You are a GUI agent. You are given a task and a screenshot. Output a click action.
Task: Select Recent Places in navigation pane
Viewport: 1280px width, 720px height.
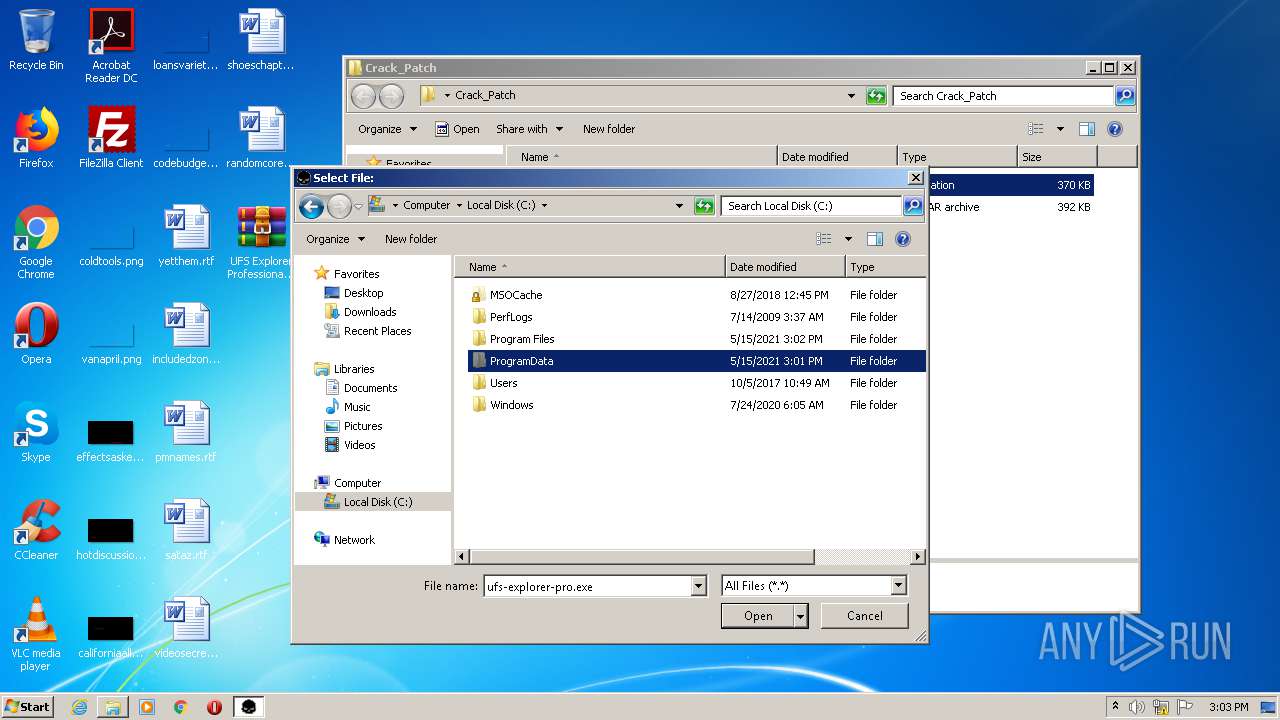click(377, 331)
